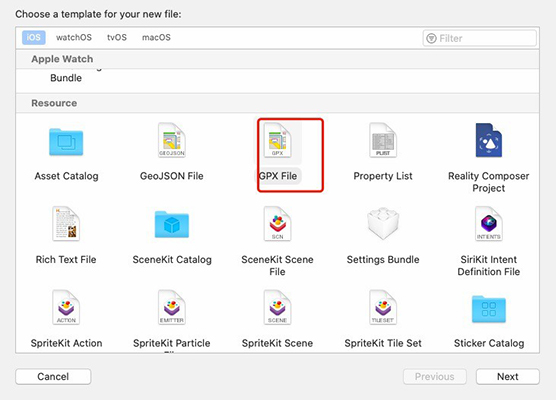Pick the SceneKit Scene File icon
This screenshot has height=400, width=556.
[x=277, y=224]
